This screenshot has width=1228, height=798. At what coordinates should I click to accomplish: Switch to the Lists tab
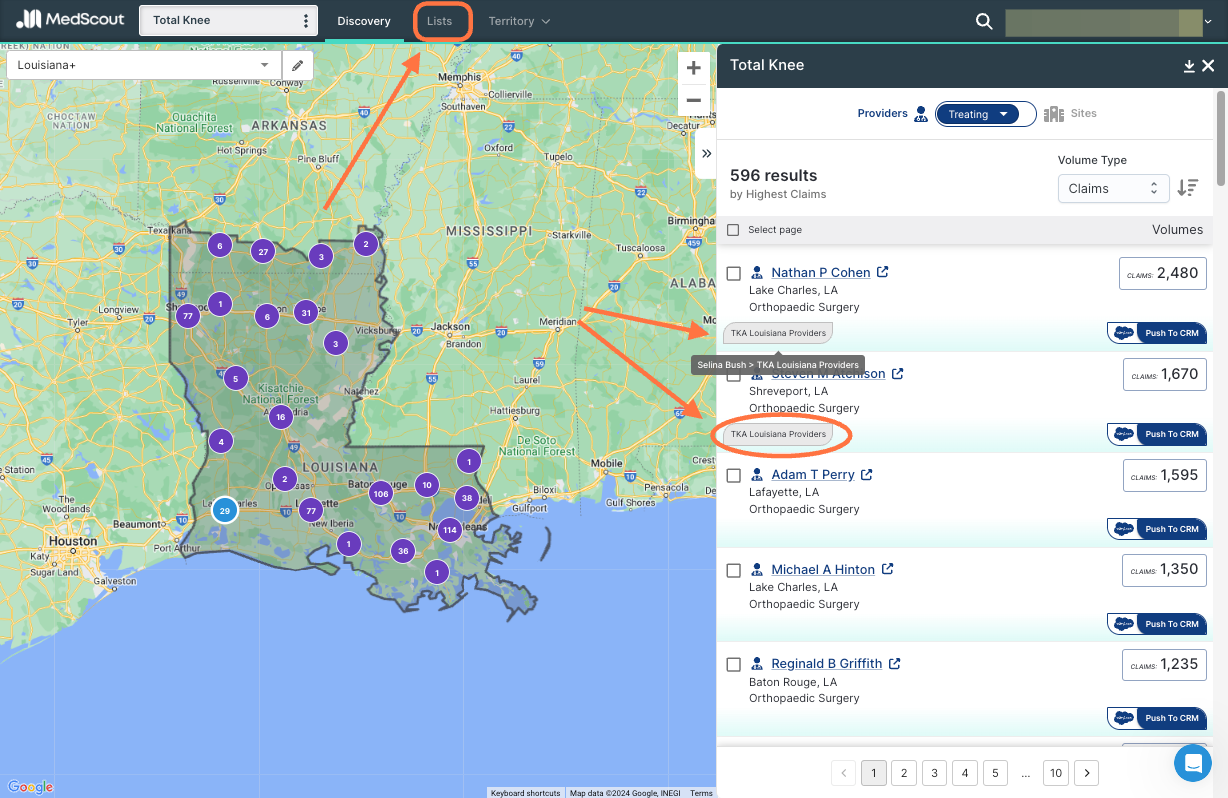(440, 21)
